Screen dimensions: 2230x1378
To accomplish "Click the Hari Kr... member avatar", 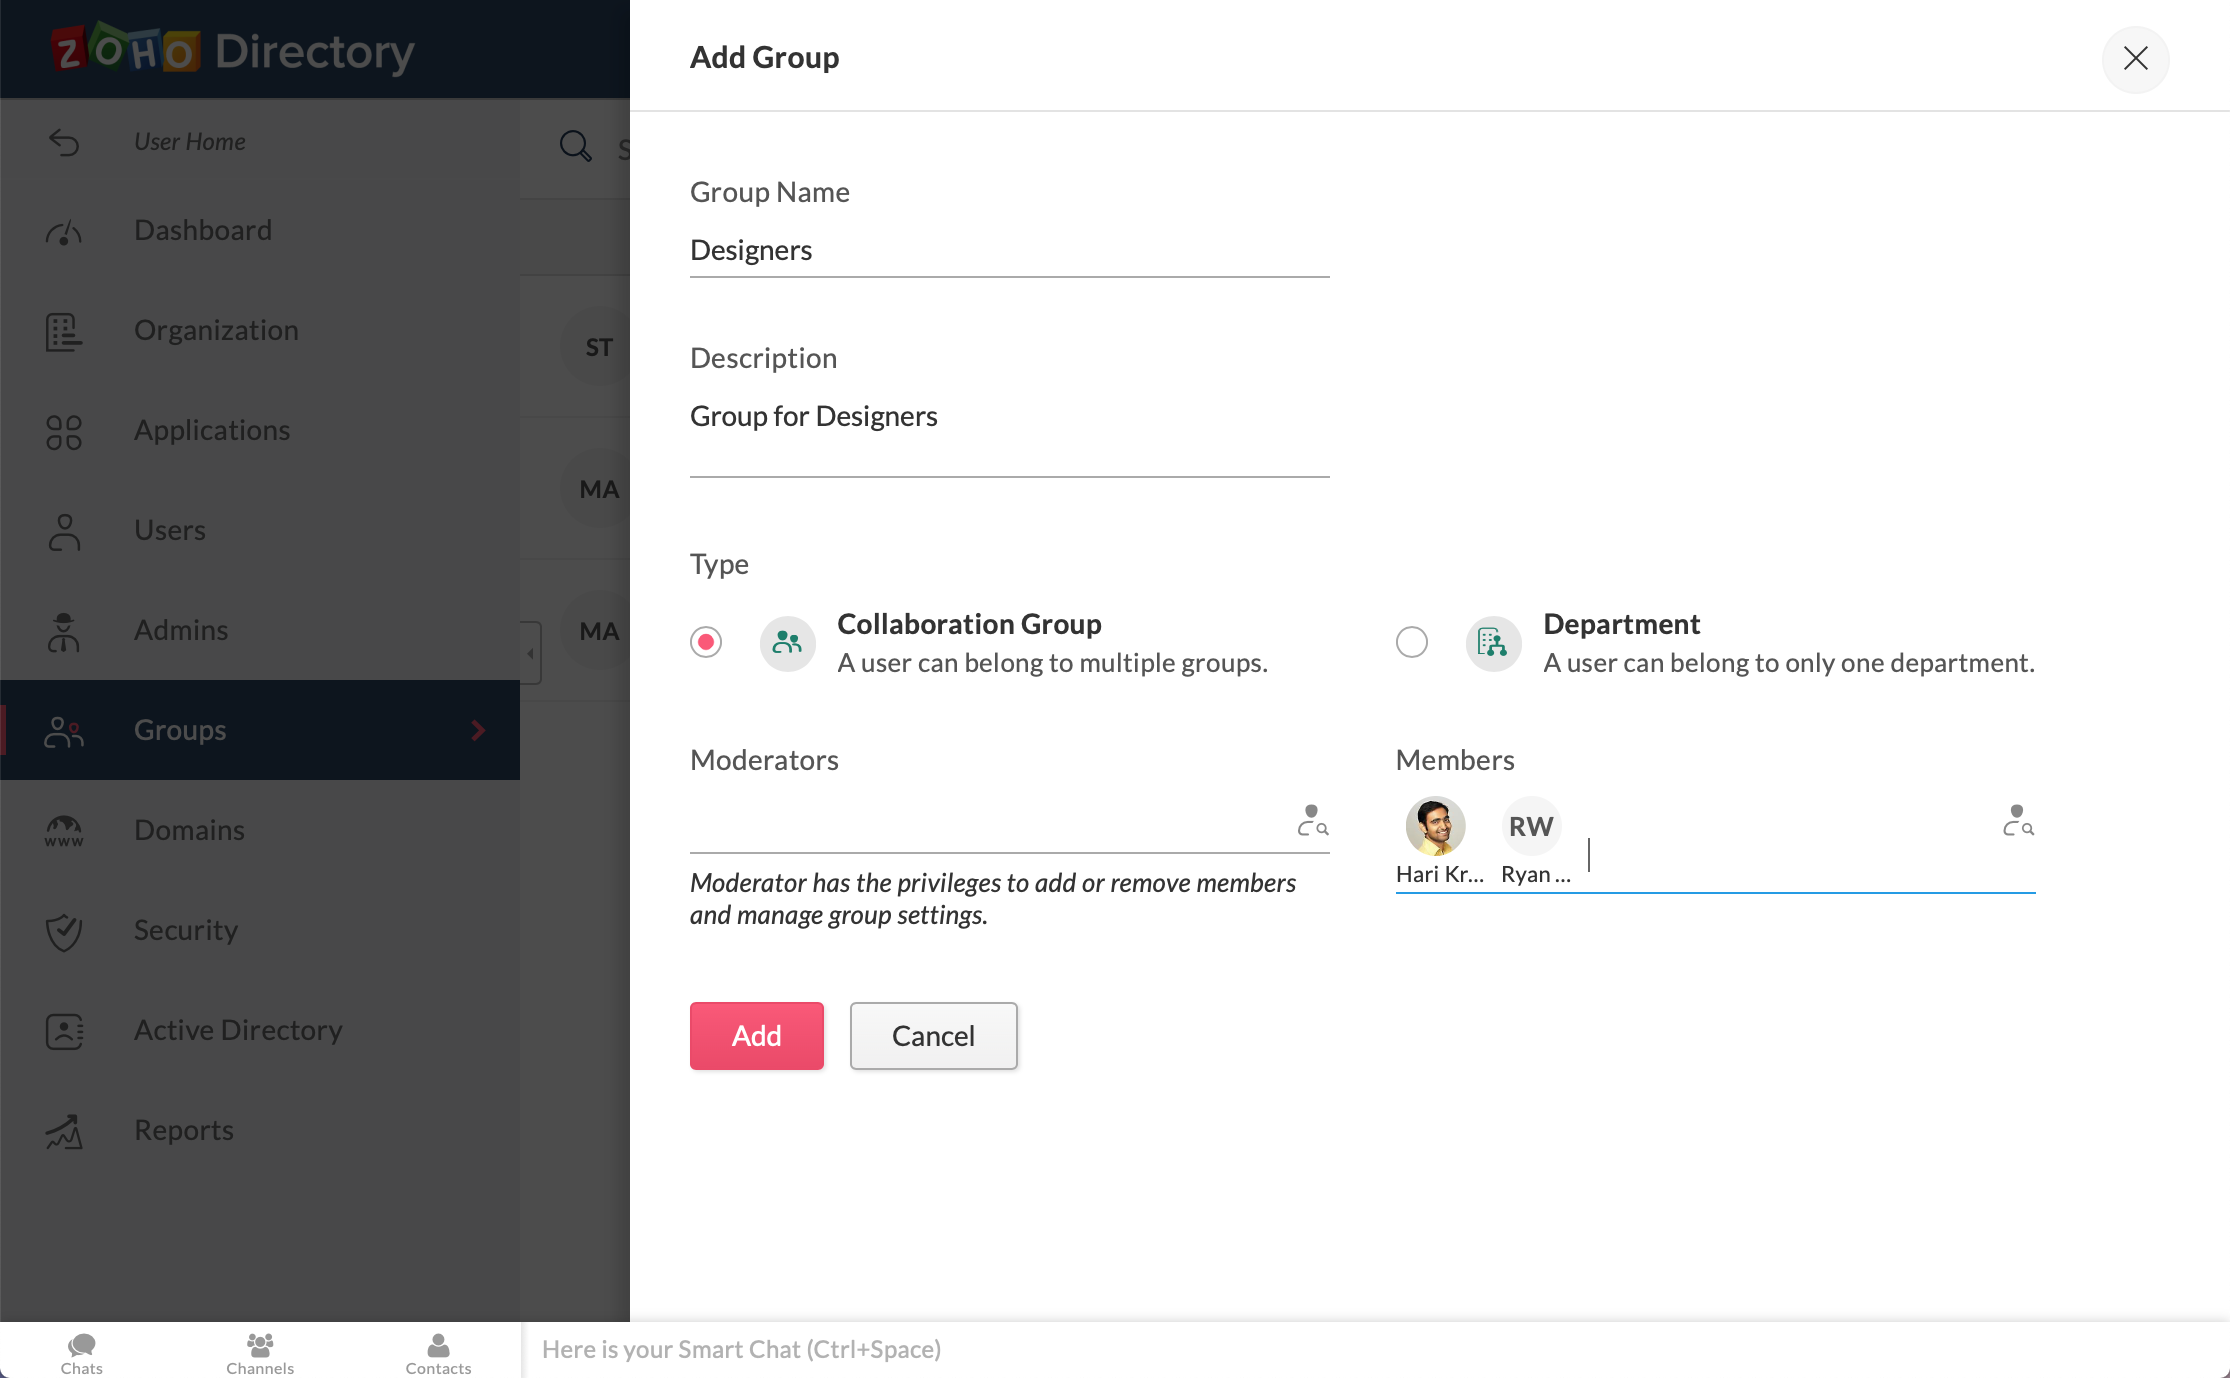I will pyautogui.click(x=1435, y=826).
